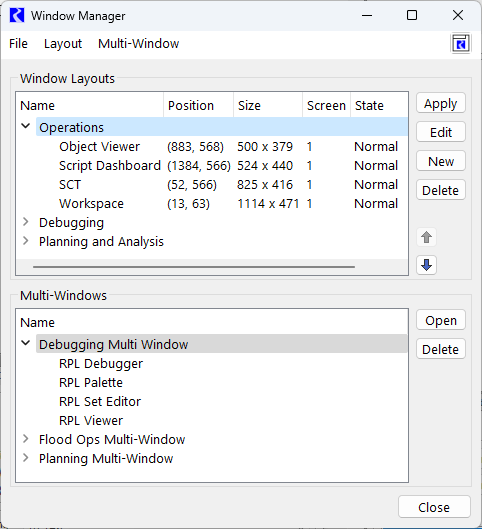Viewport: 482px width, 529px height.
Task: Open the Layout menu
Action: (x=63, y=44)
